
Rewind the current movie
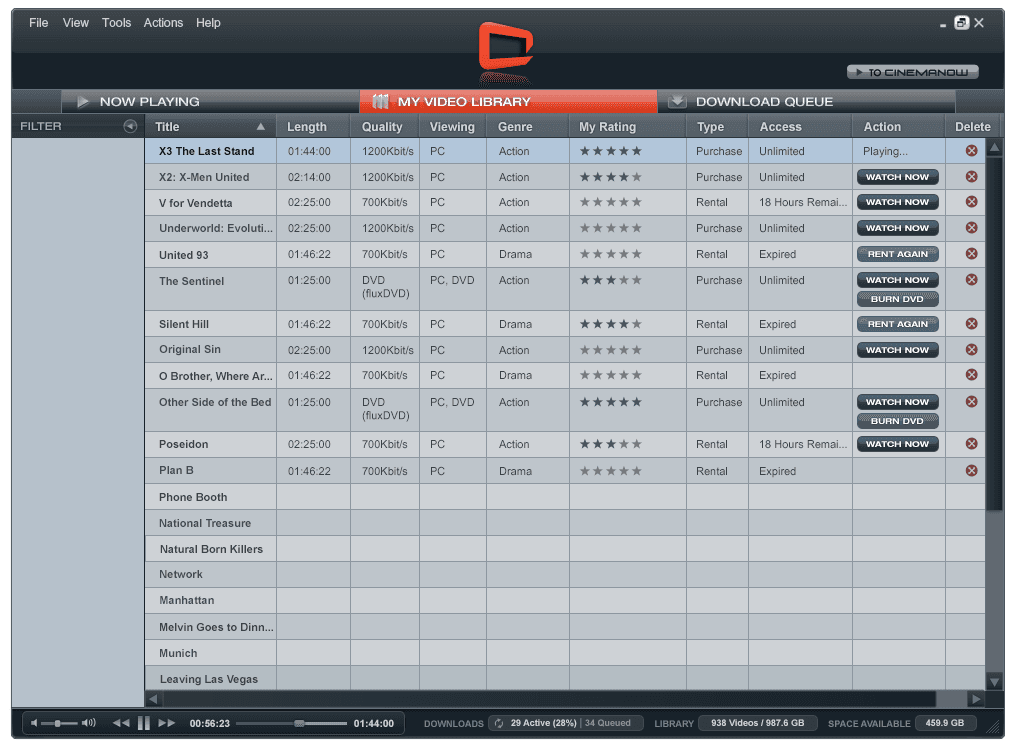pos(120,723)
